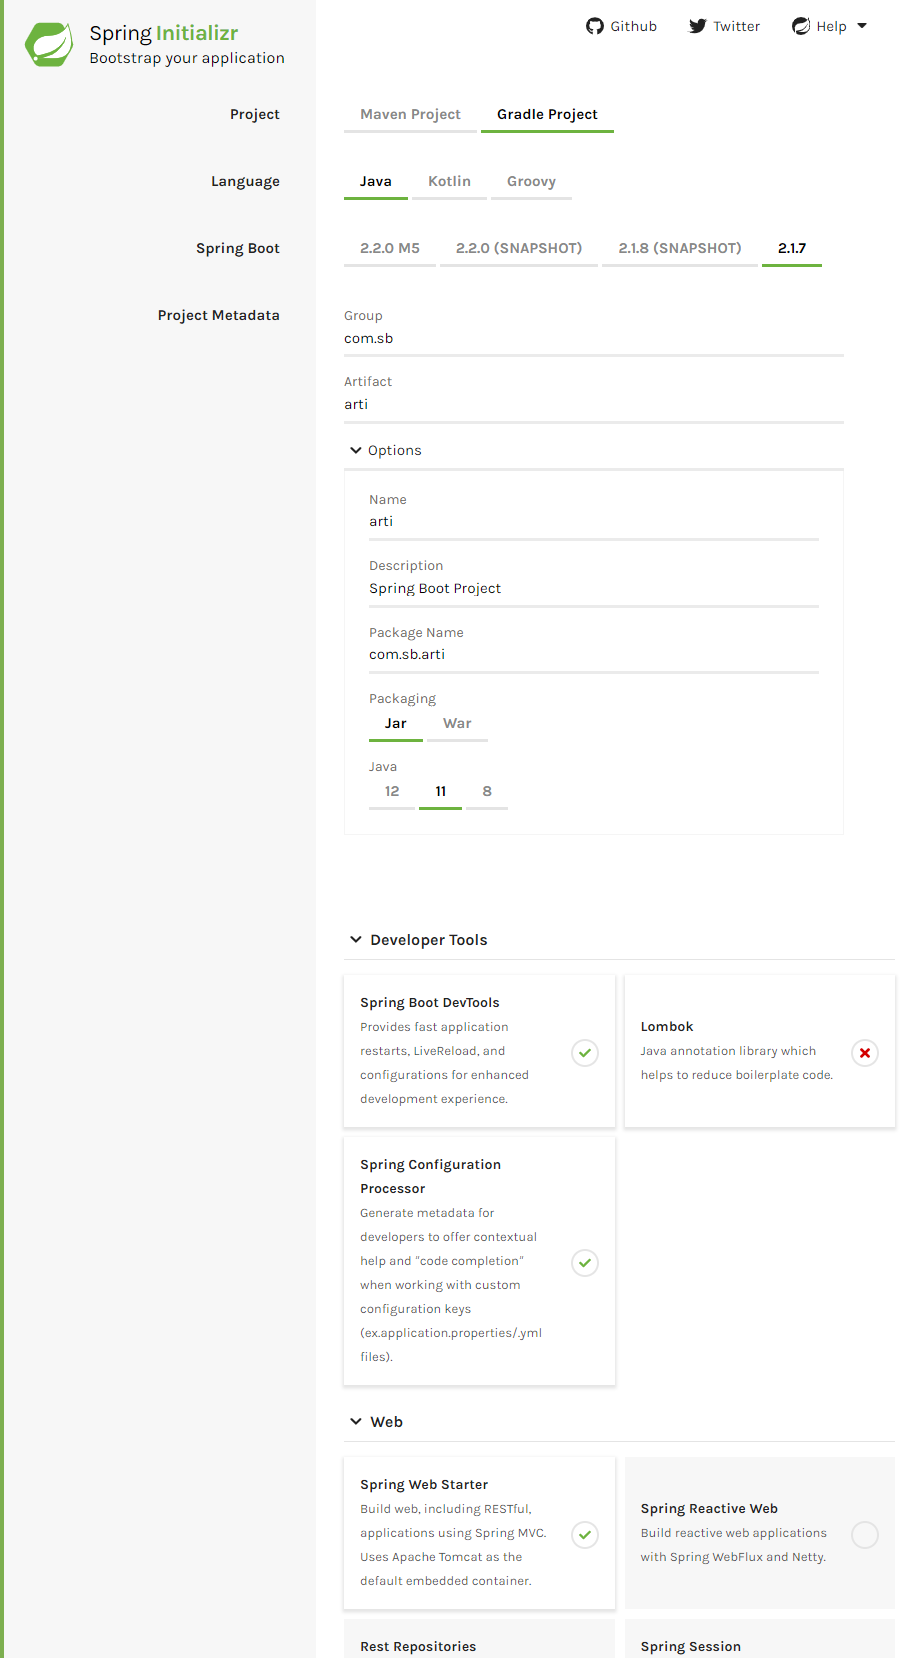903x1658 pixels.
Task: Select Maven Project tab
Action: coord(410,115)
